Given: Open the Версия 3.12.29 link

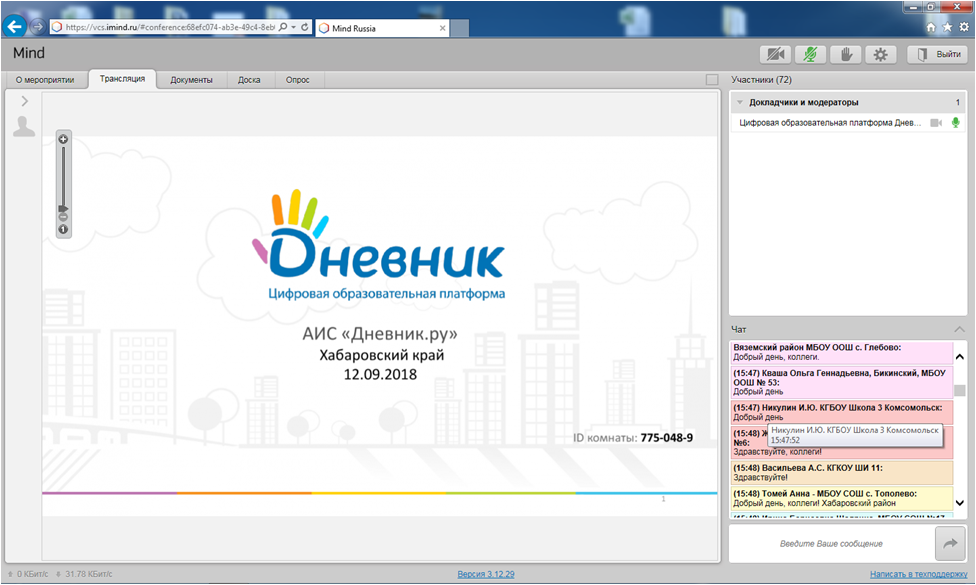Looking at the screenshot, I should 486,574.
